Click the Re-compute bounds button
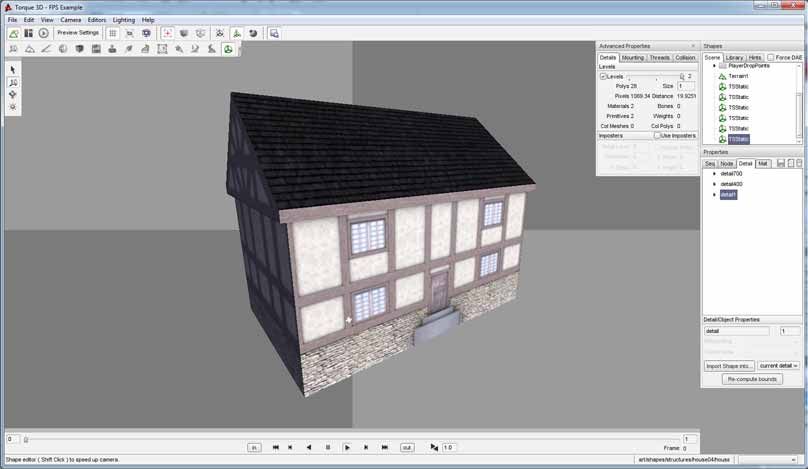808x469 pixels. click(x=752, y=380)
